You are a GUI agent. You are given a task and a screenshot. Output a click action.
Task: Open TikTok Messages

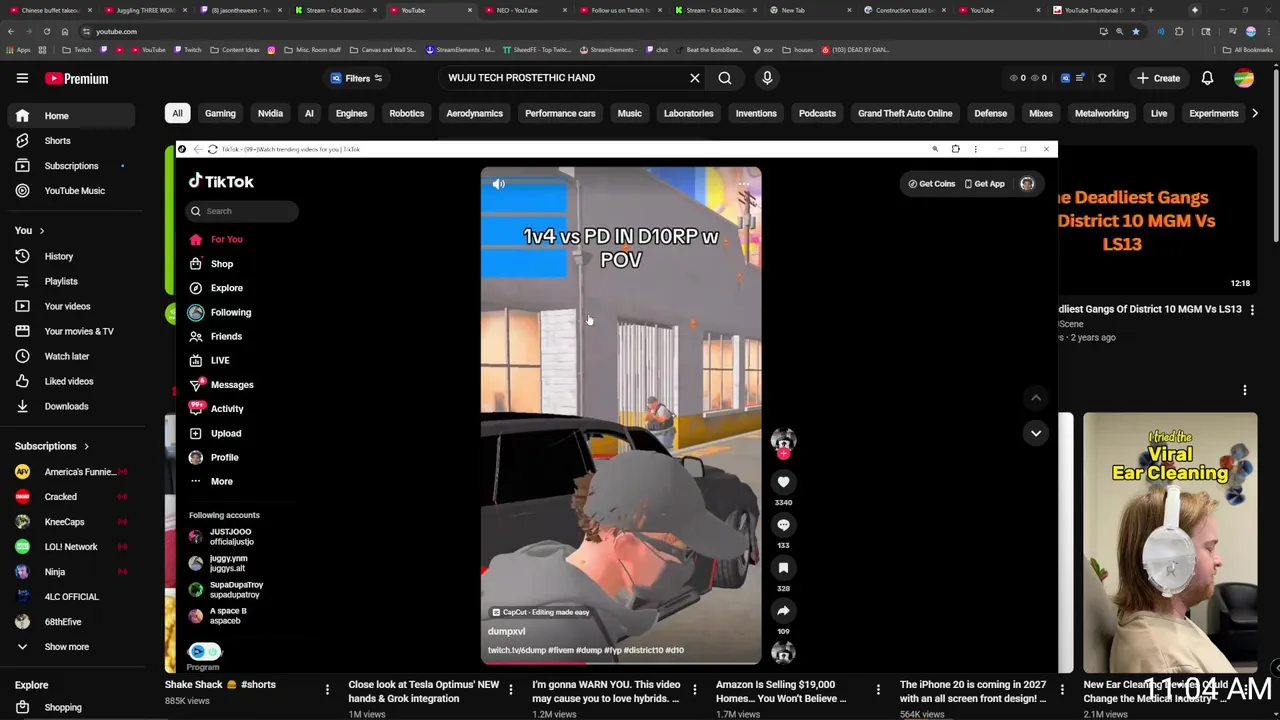(231, 385)
